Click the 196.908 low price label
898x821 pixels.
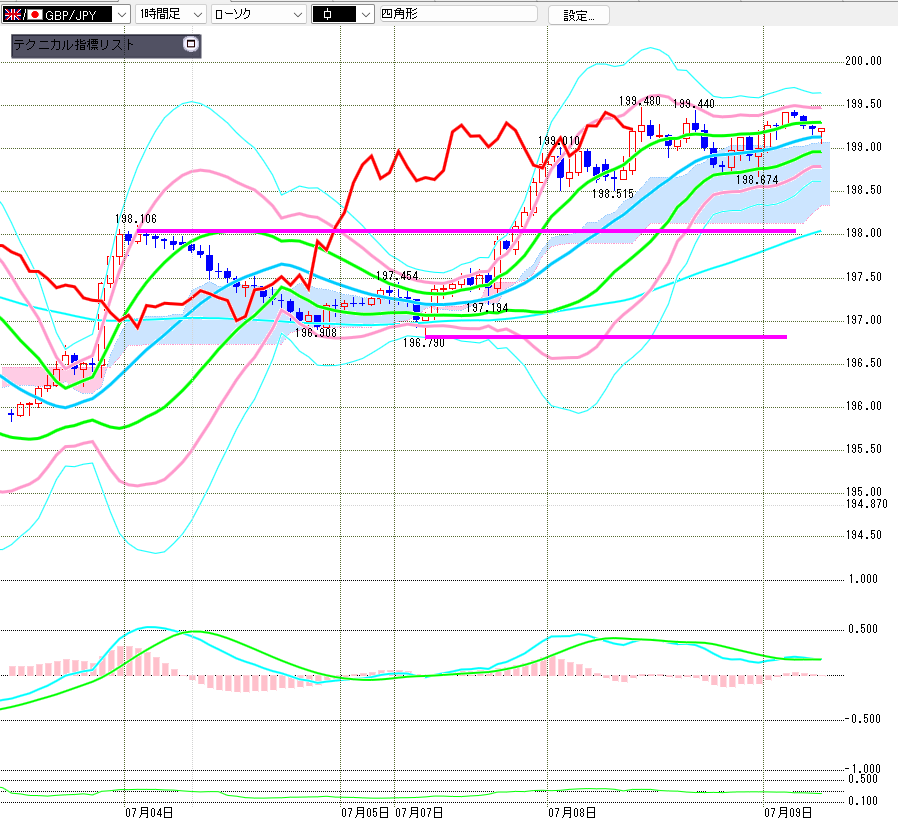coord(316,333)
